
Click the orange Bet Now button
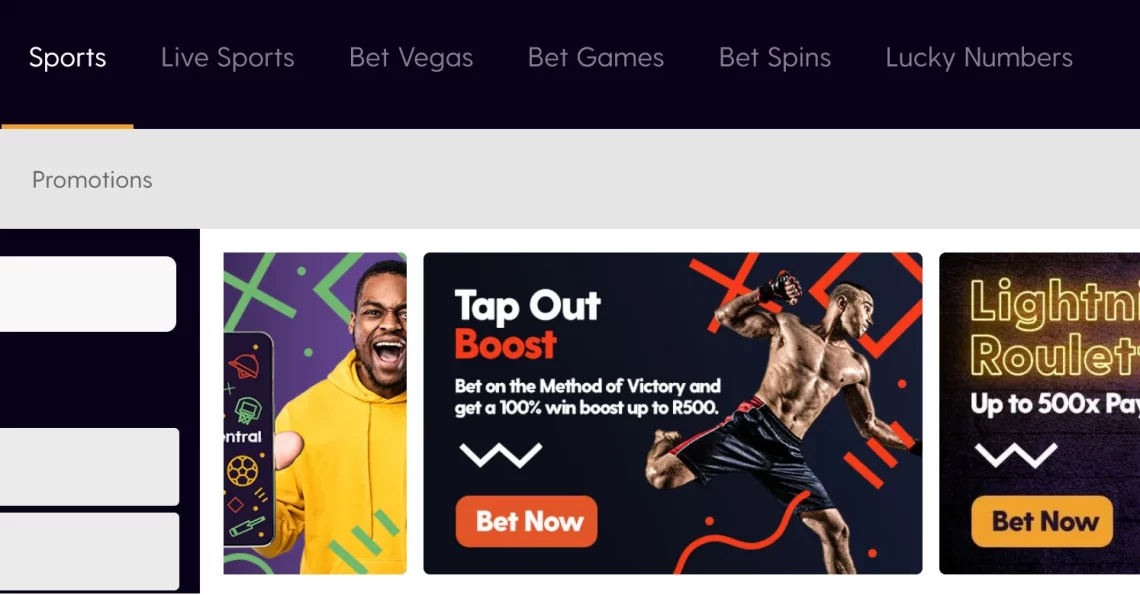click(x=526, y=522)
